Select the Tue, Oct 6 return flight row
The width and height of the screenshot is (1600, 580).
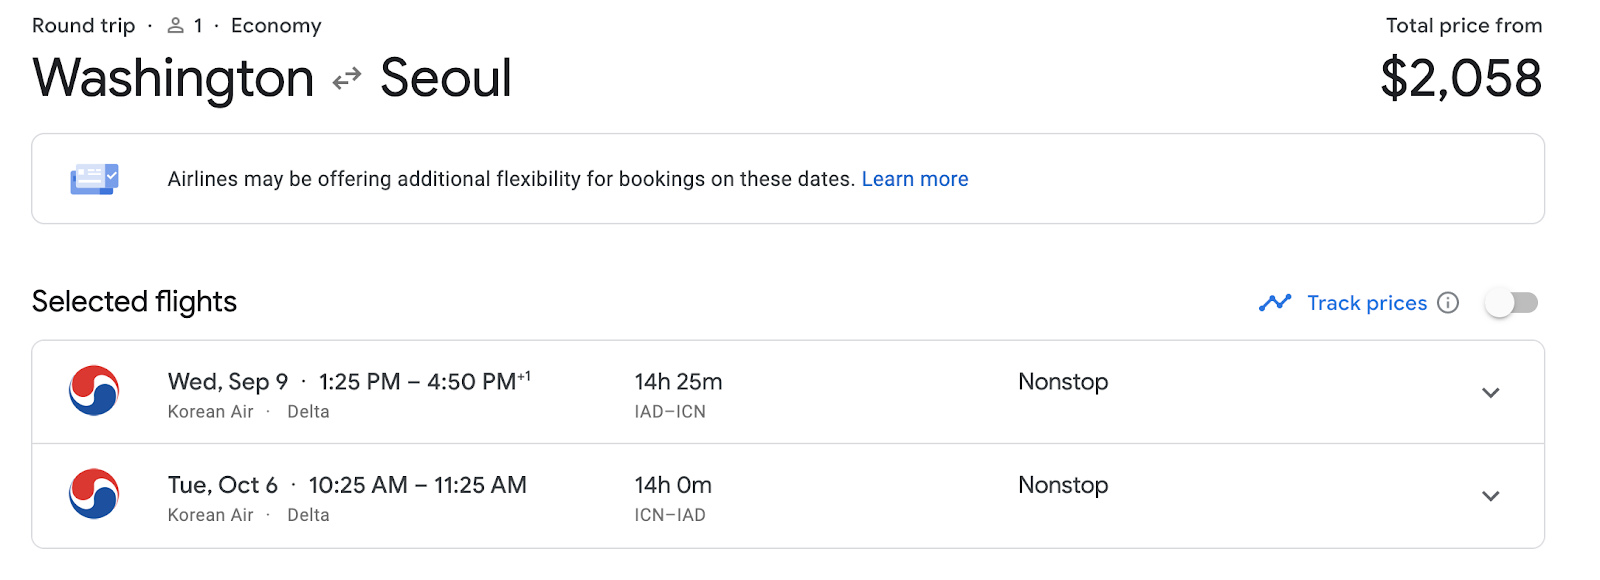point(788,496)
